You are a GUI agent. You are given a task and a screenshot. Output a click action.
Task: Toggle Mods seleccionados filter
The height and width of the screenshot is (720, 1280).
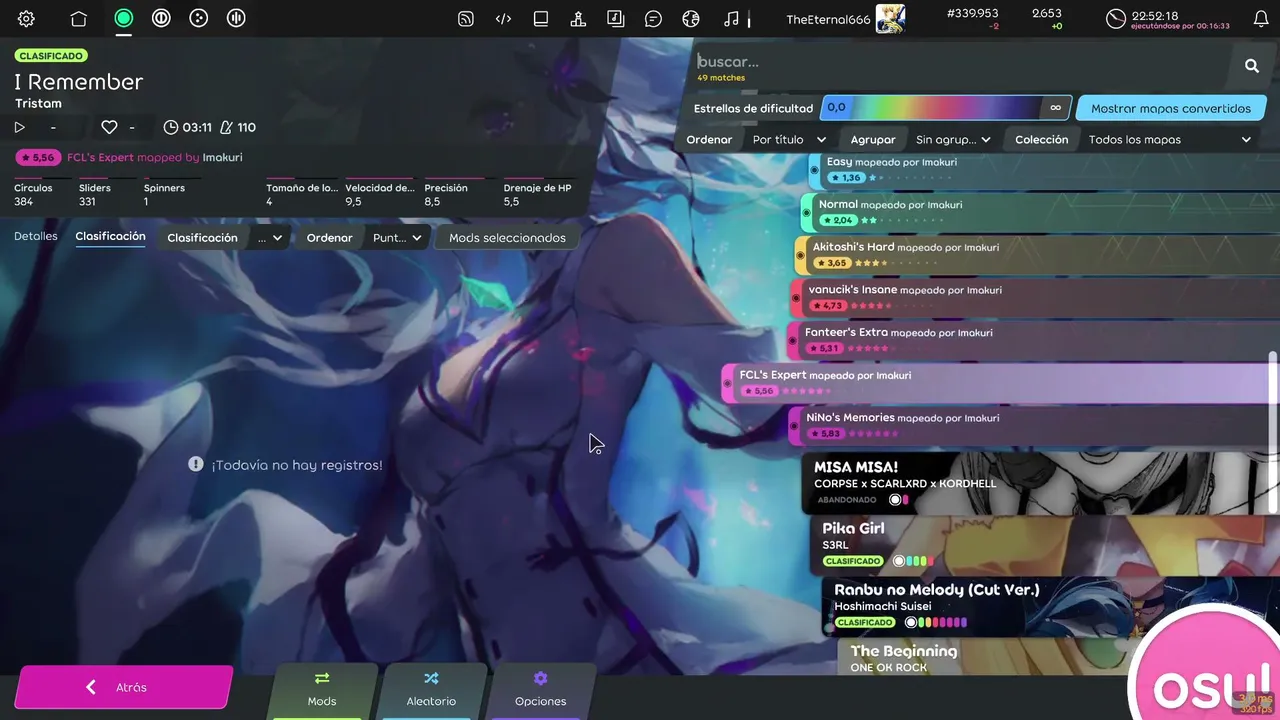[507, 238]
